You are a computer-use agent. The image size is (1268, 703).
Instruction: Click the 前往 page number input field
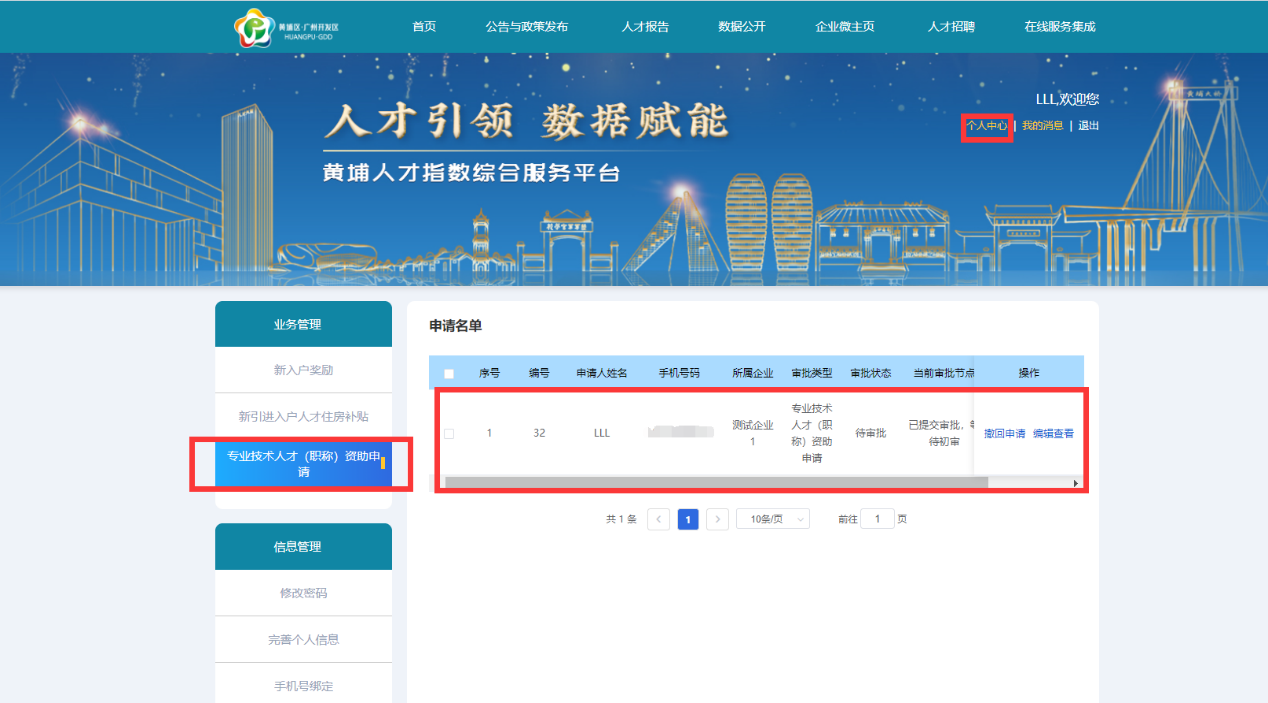click(877, 519)
